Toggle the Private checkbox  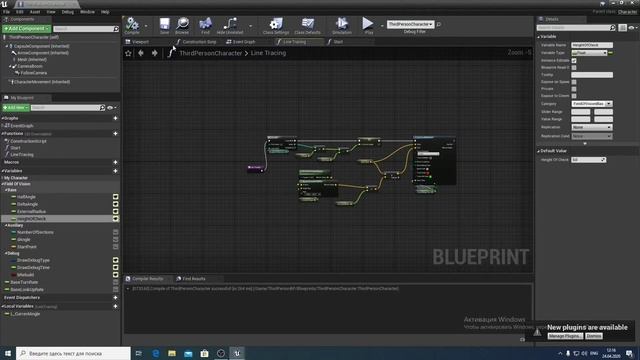click(x=574, y=89)
